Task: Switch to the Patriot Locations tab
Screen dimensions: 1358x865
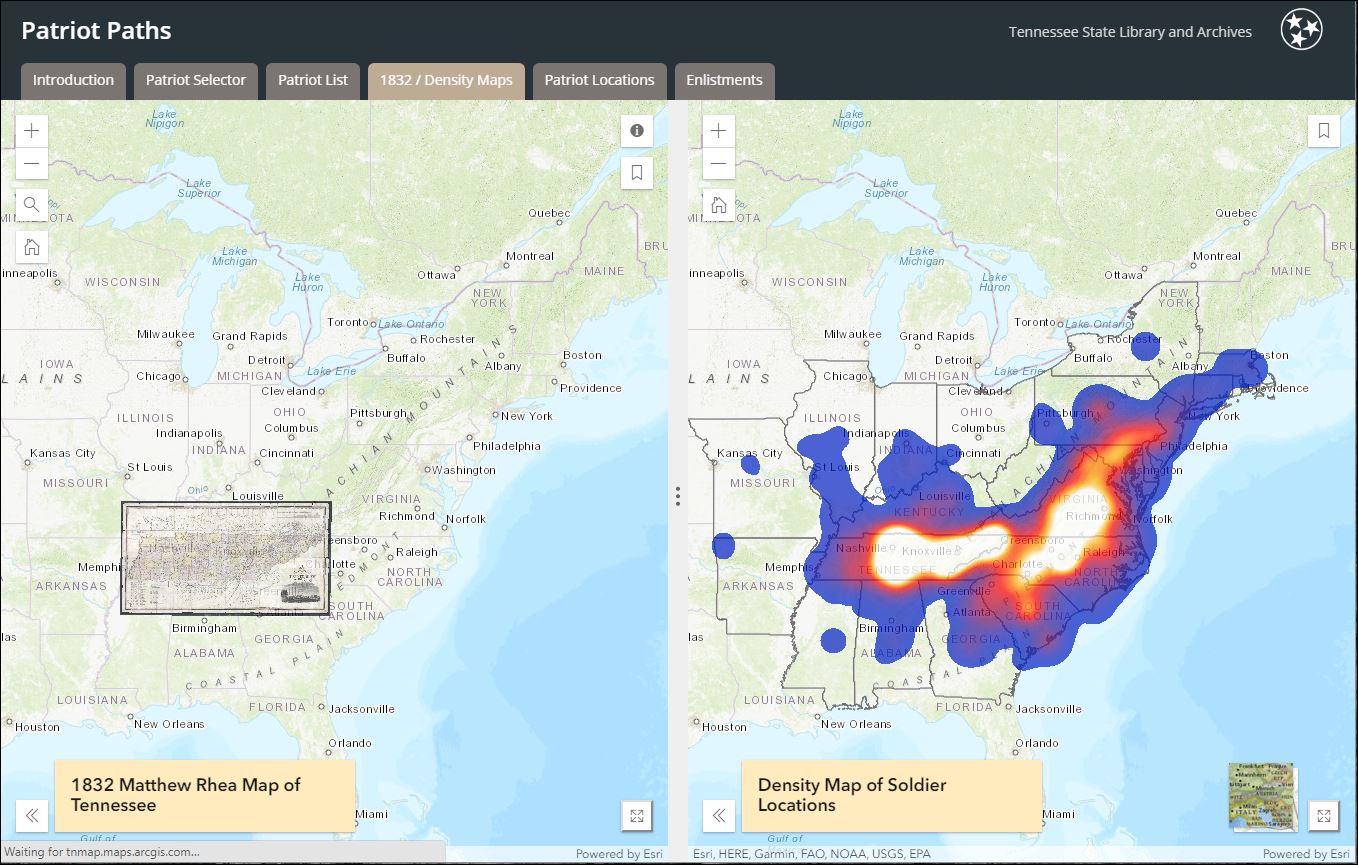Action: pos(599,80)
